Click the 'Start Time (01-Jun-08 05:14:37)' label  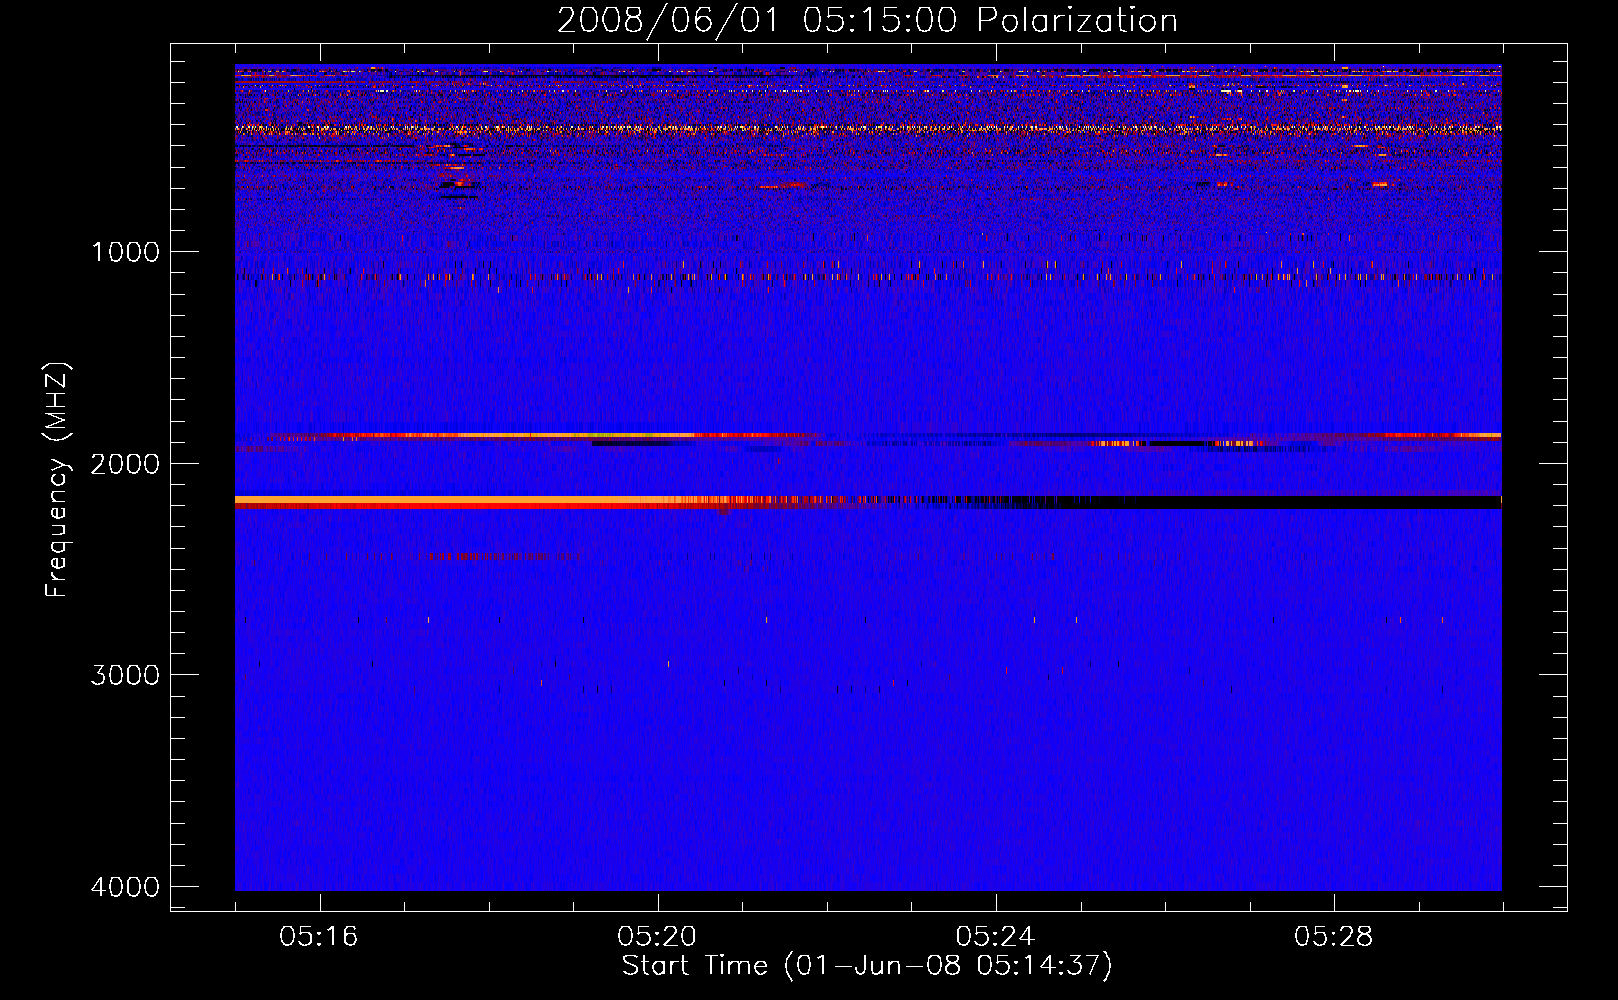pyautogui.click(x=867, y=965)
